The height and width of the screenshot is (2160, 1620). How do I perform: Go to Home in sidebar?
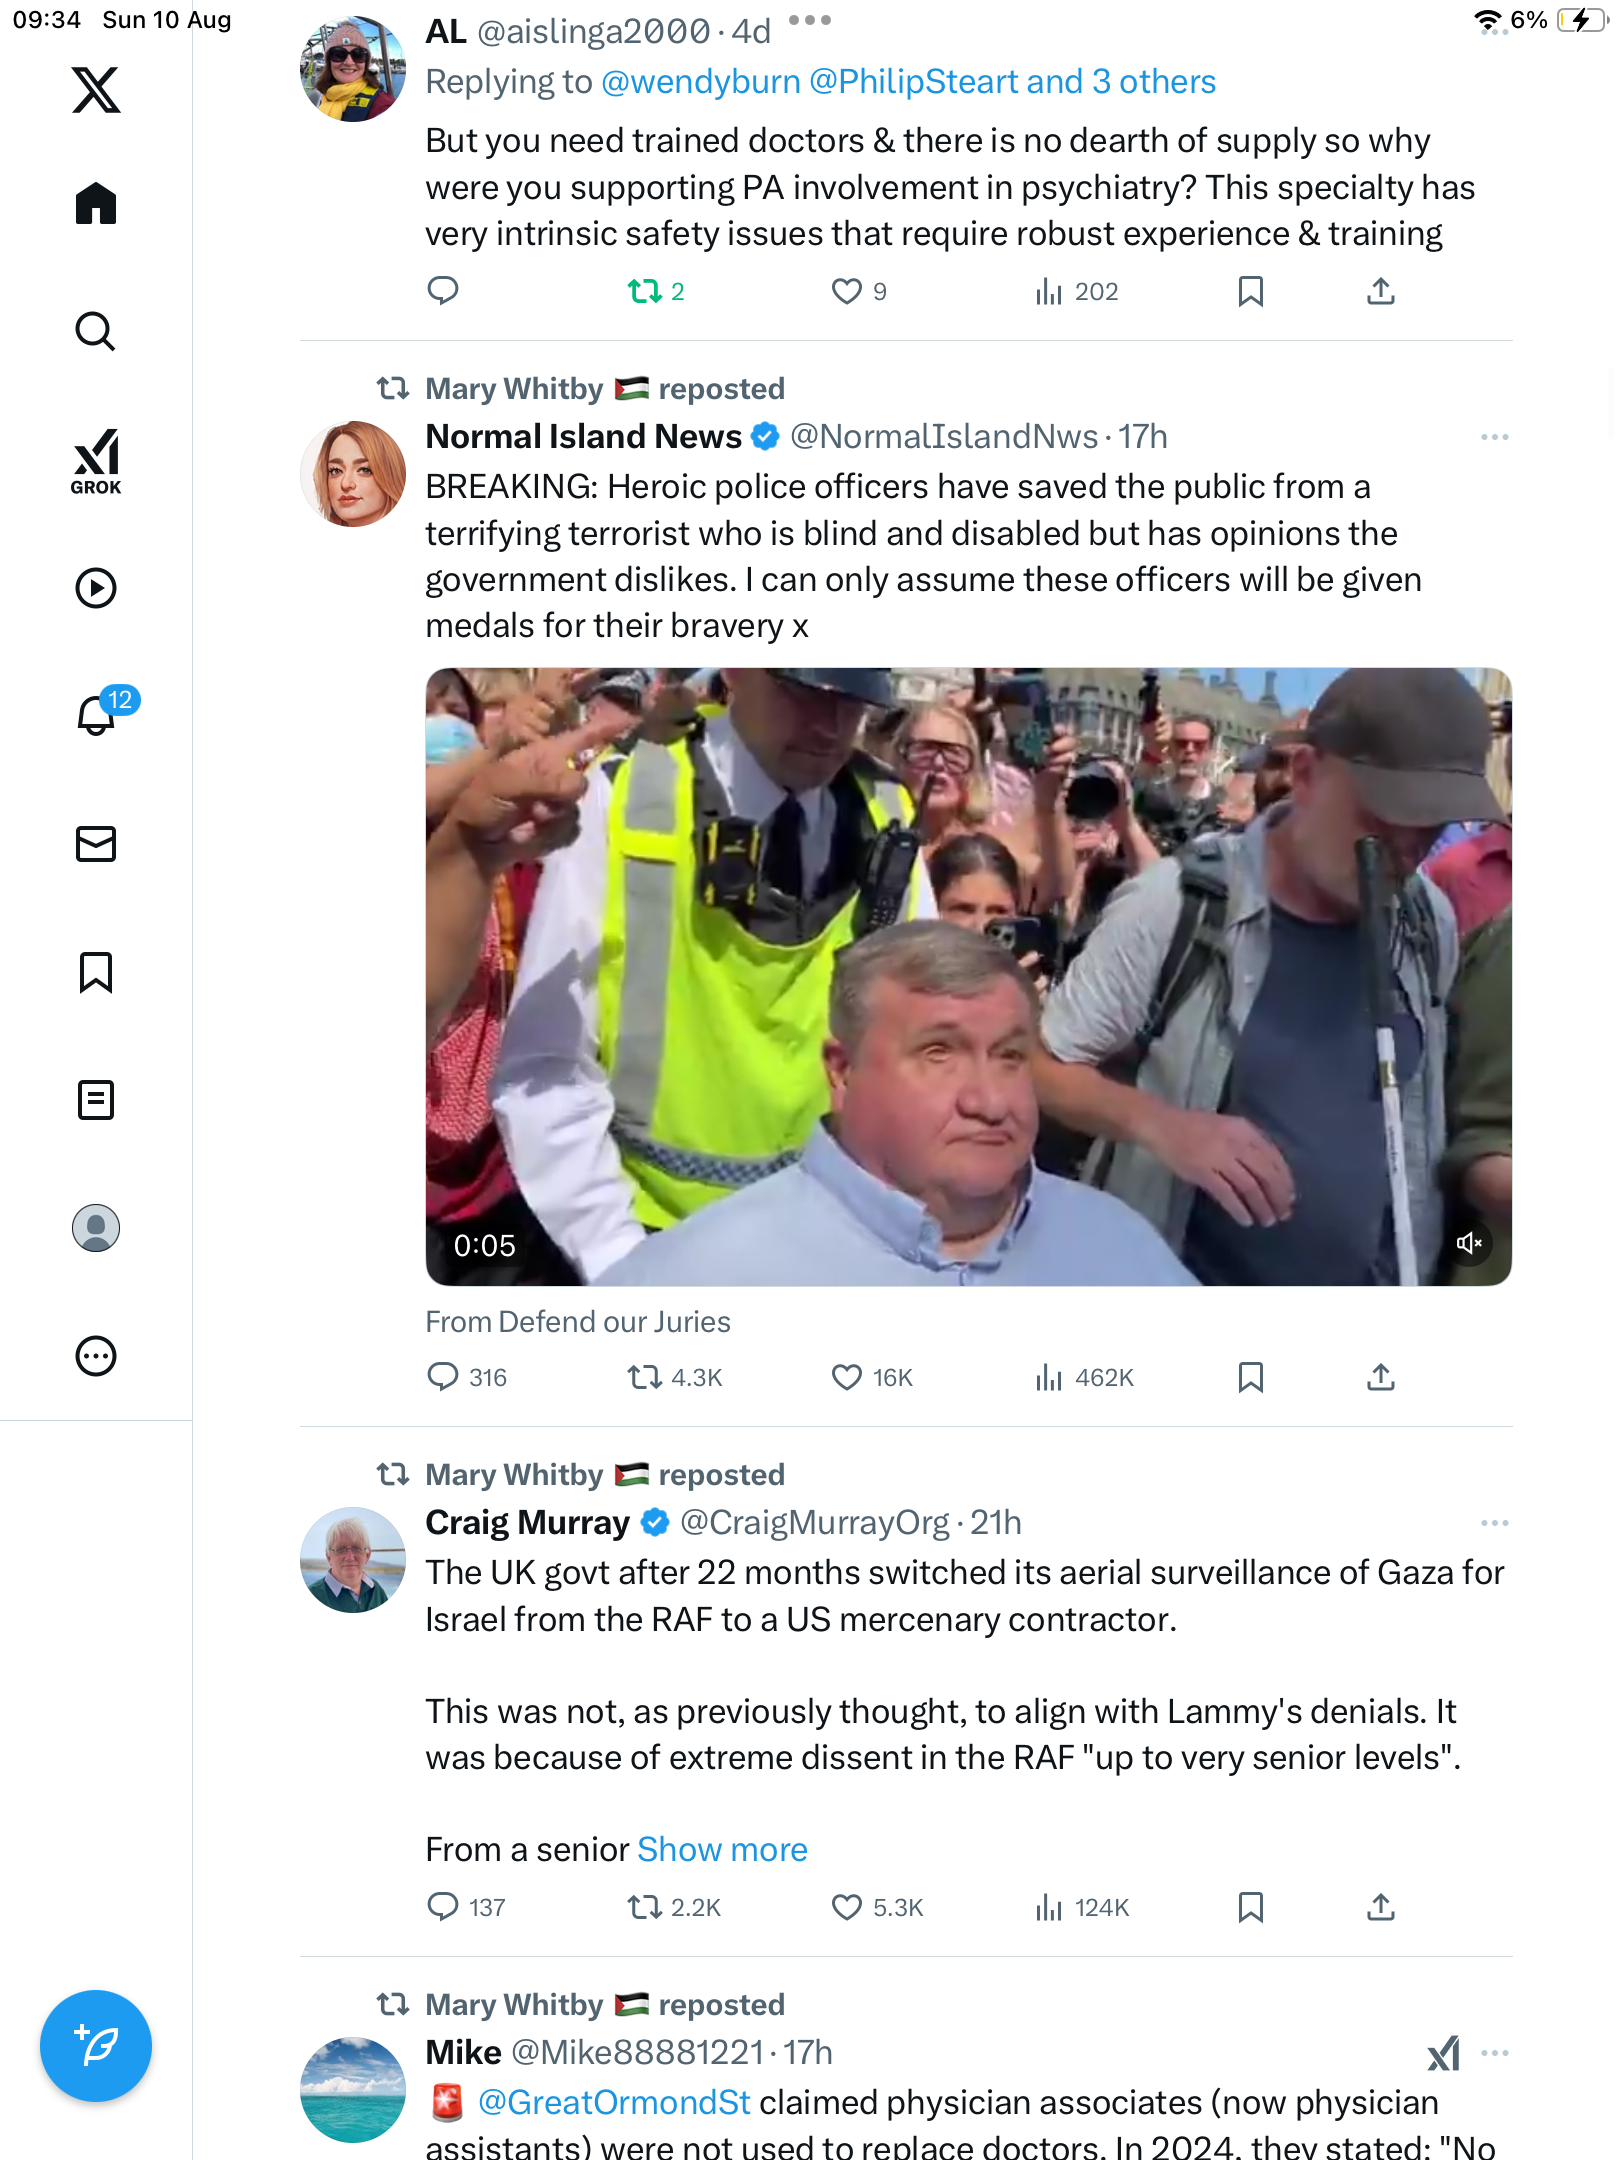pos(96,204)
